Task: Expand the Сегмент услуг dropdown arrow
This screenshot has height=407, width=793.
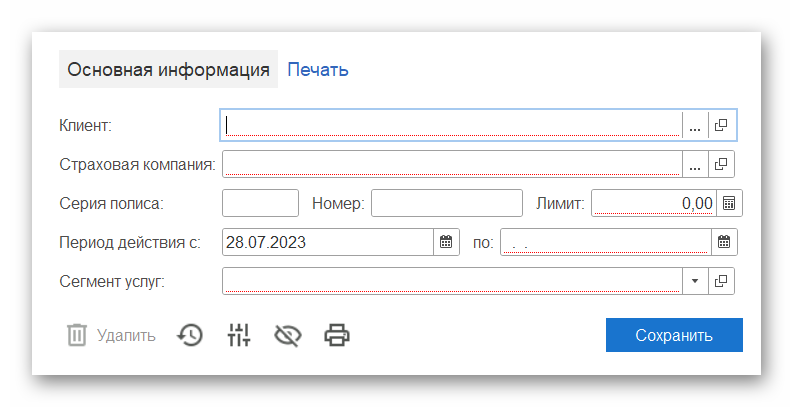Action: (695, 281)
